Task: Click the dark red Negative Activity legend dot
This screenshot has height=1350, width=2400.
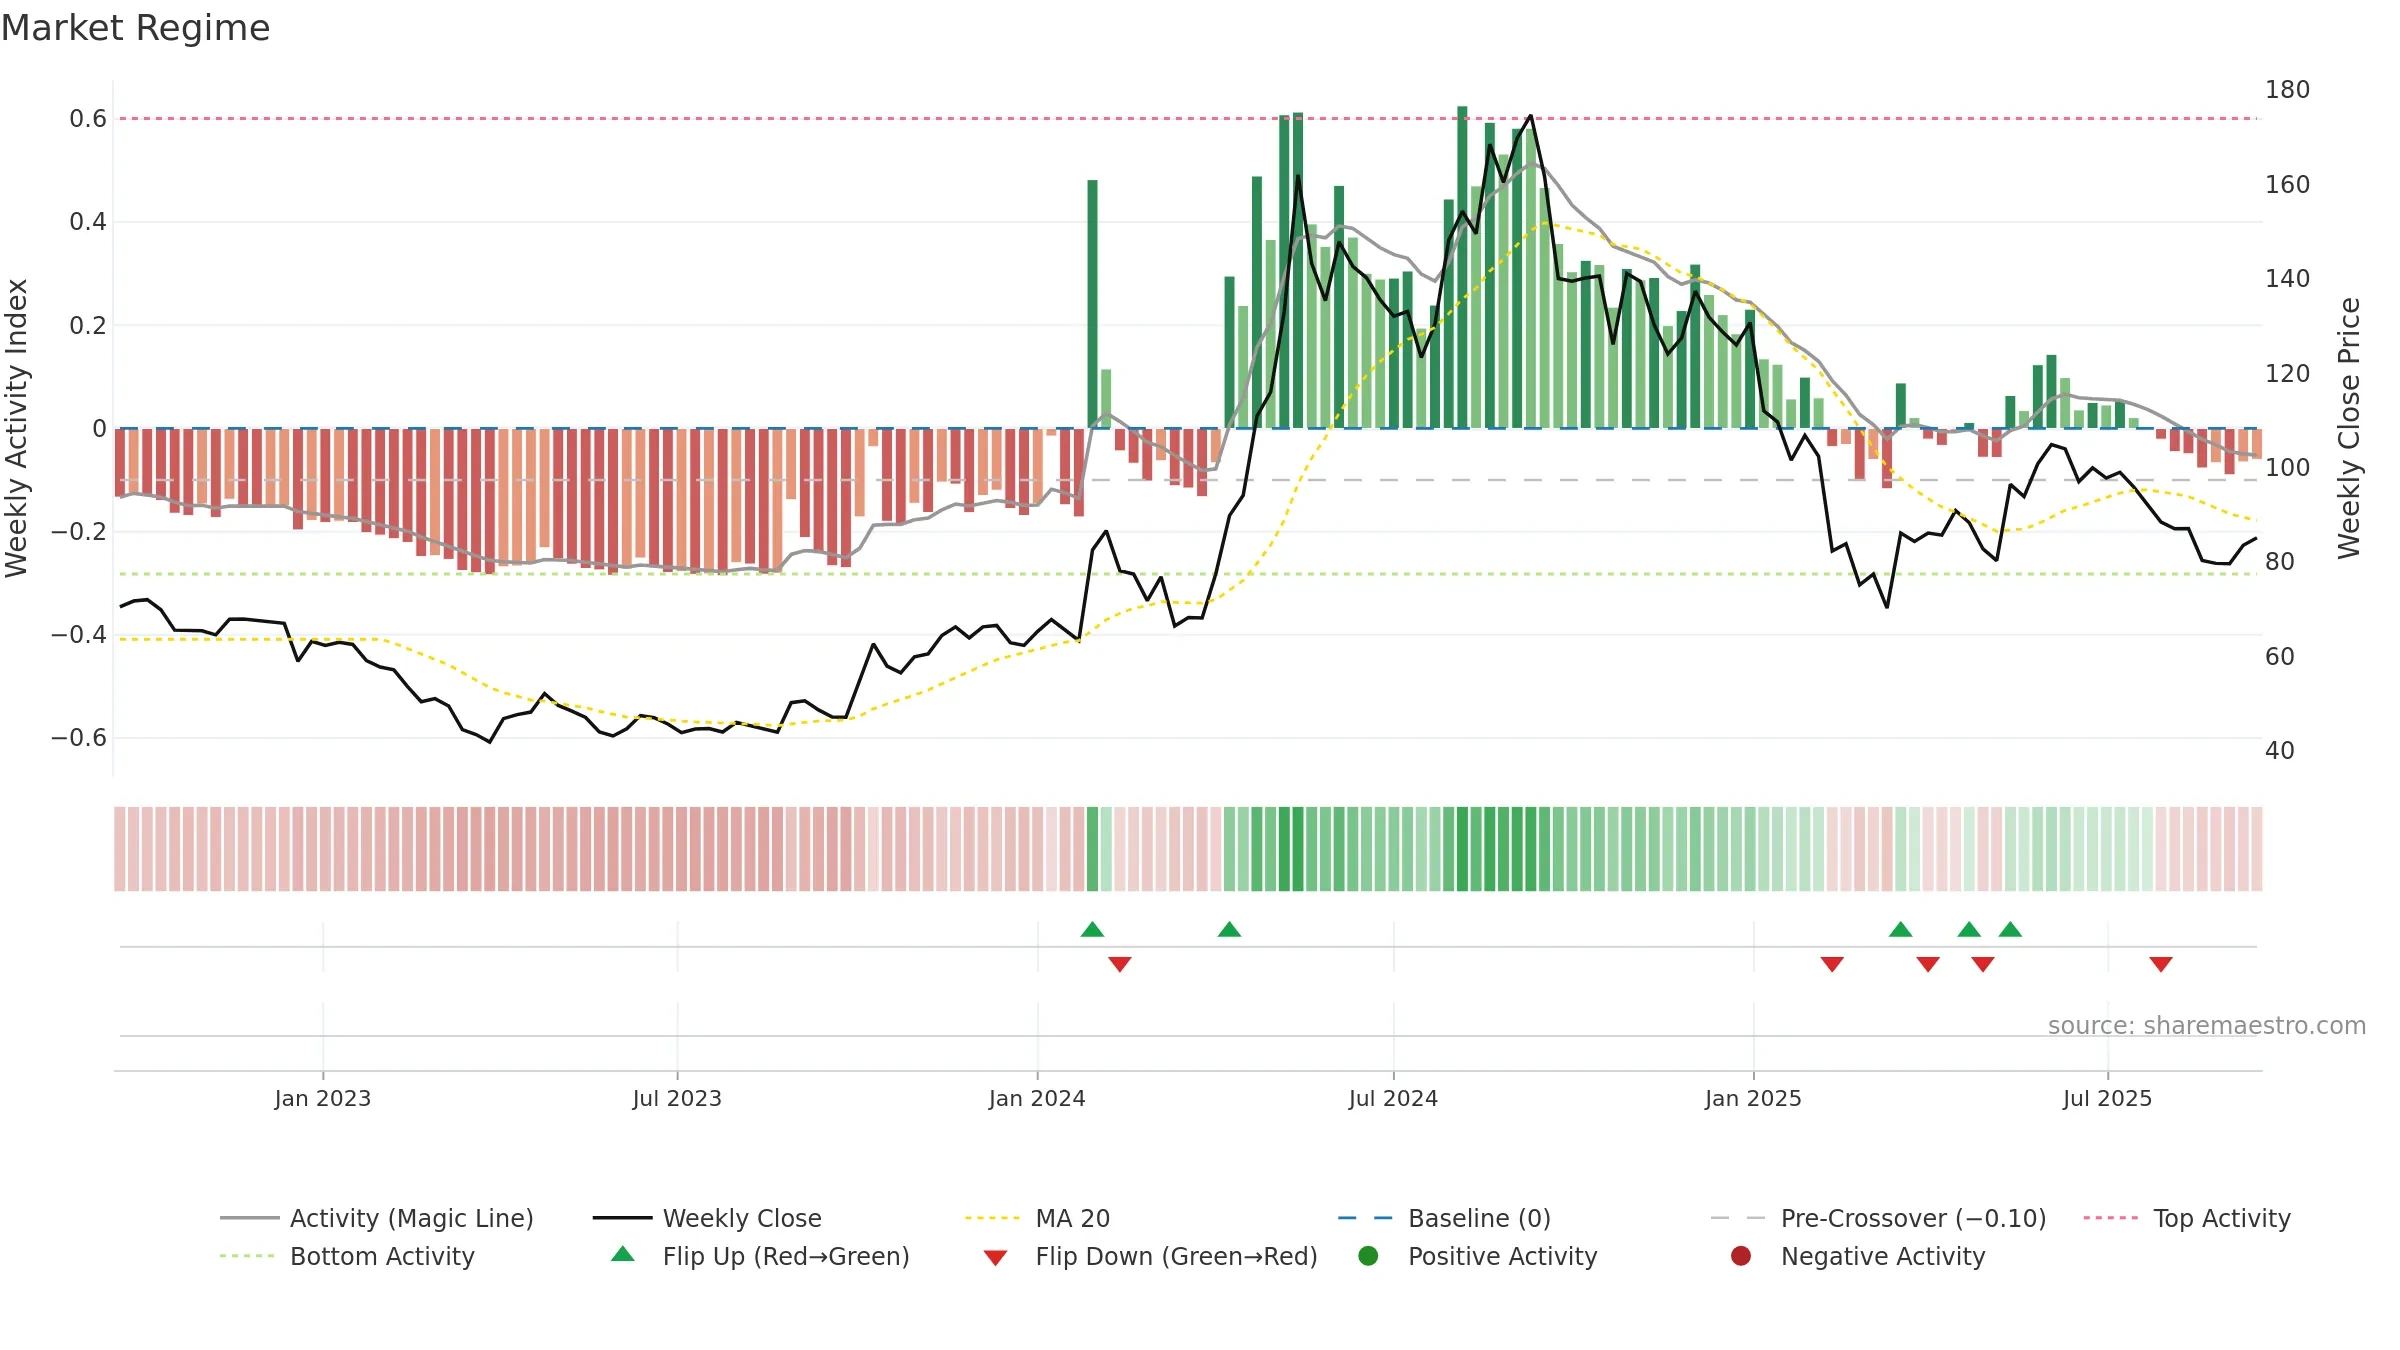Action: point(1741,1256)
